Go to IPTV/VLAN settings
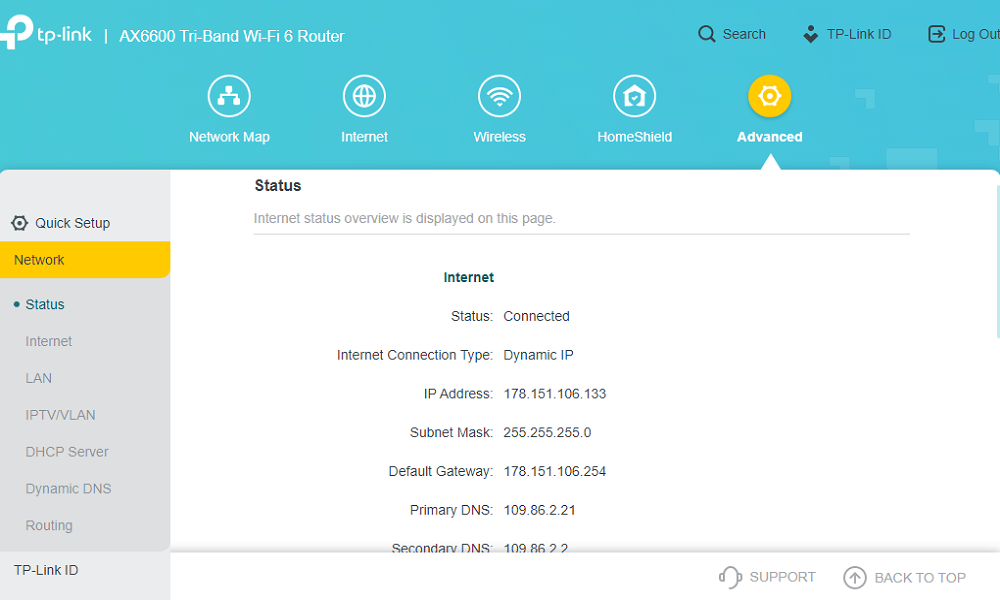The width and height of the screenshot is (1000, 600). (60, 415)
